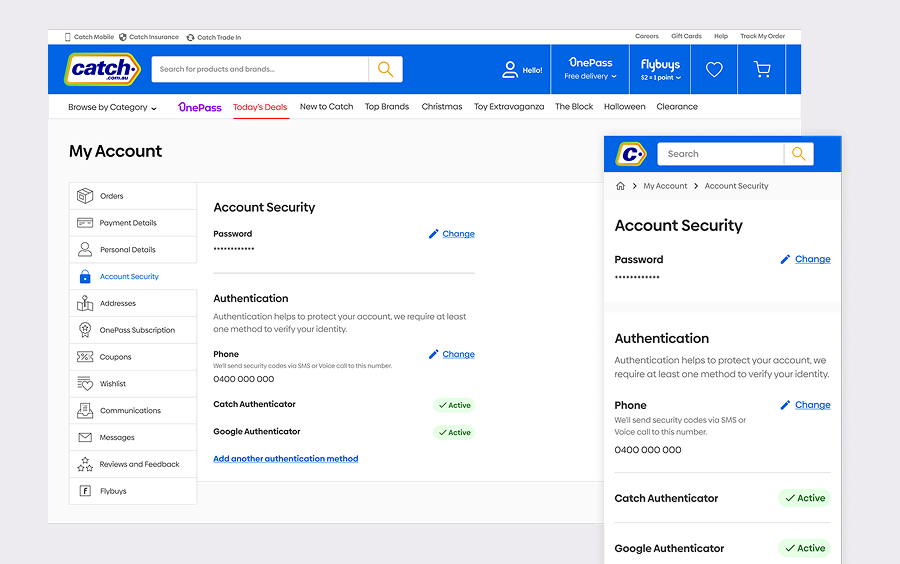The image size is (900, 564).
Task: Click the pencil icon beside desktop Phone Change
Action: click(x=433, y=354)
